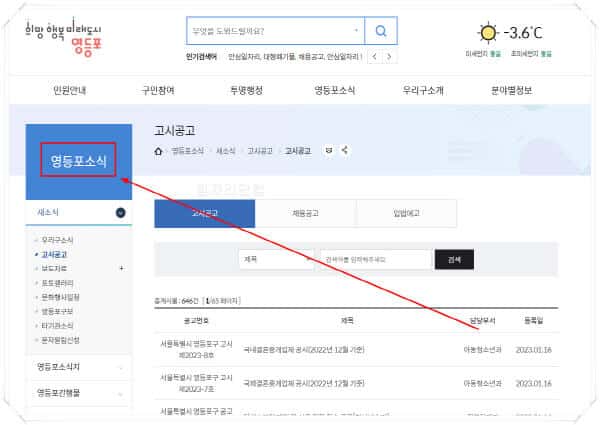Click the Yeongdeungpo logo at top left
The image size is (600, 425).
(x=64, y=37)
